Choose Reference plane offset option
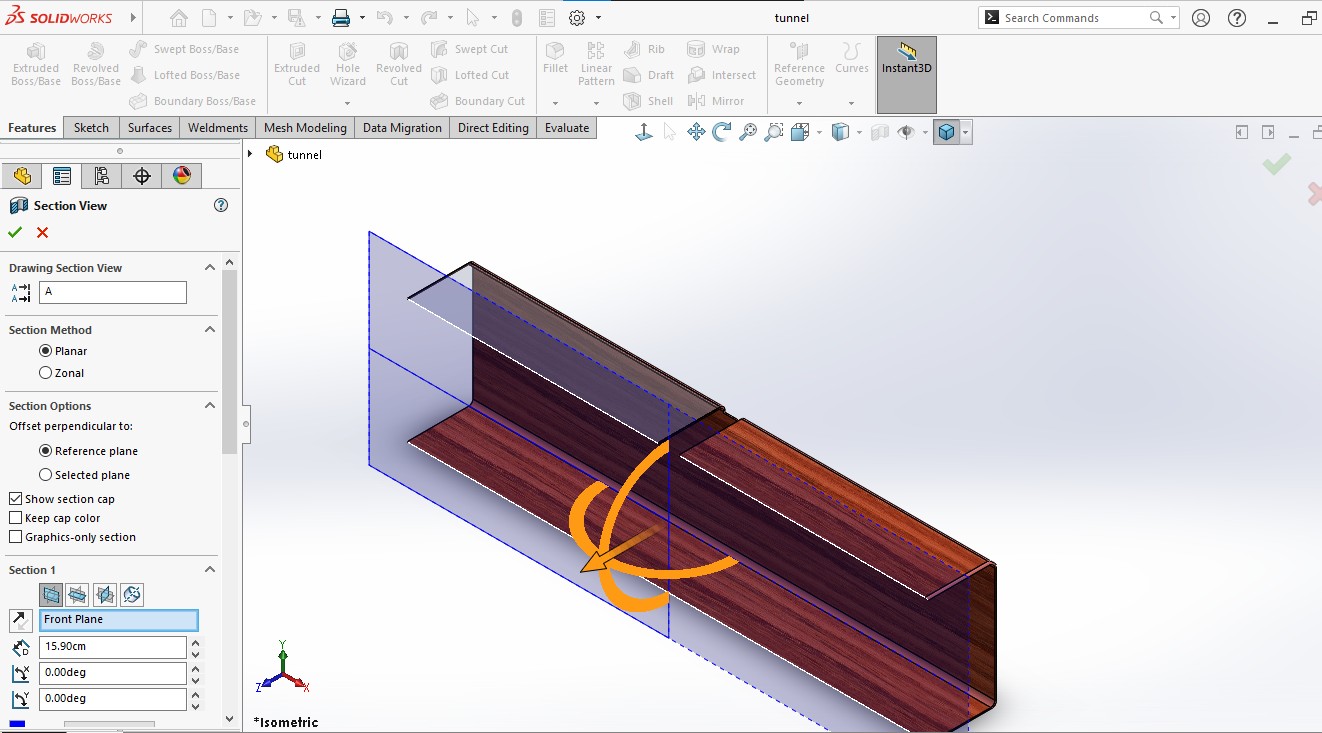The width and height of the screenshot is (1322, 733). (45, 451)
